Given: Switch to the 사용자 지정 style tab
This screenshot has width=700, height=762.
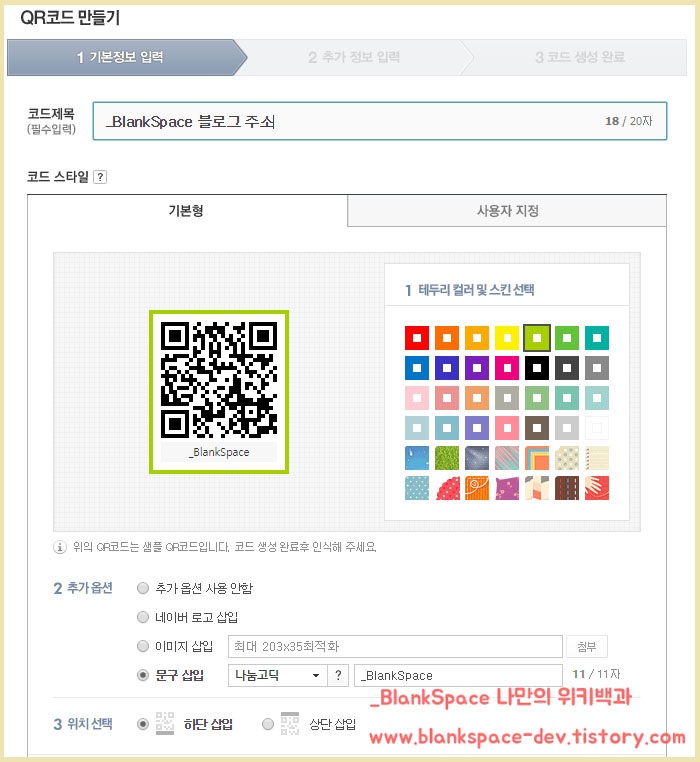Looking at the screenshot, I should coord(507,210).
